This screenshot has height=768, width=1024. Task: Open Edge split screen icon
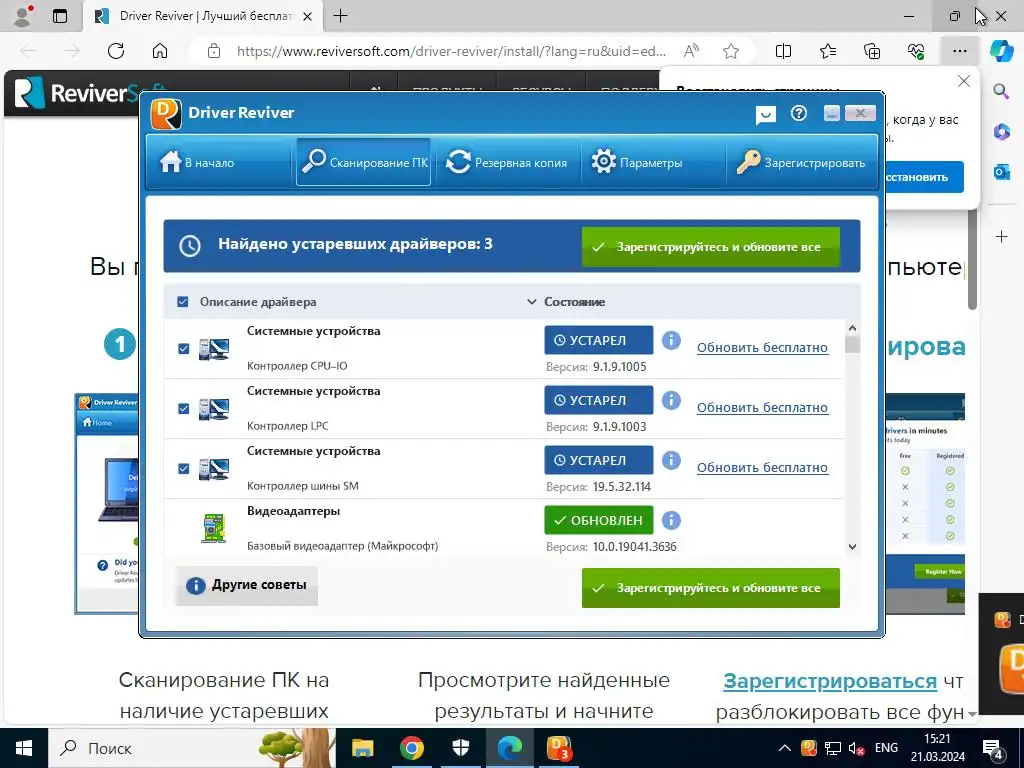click(x=783, y=51)
